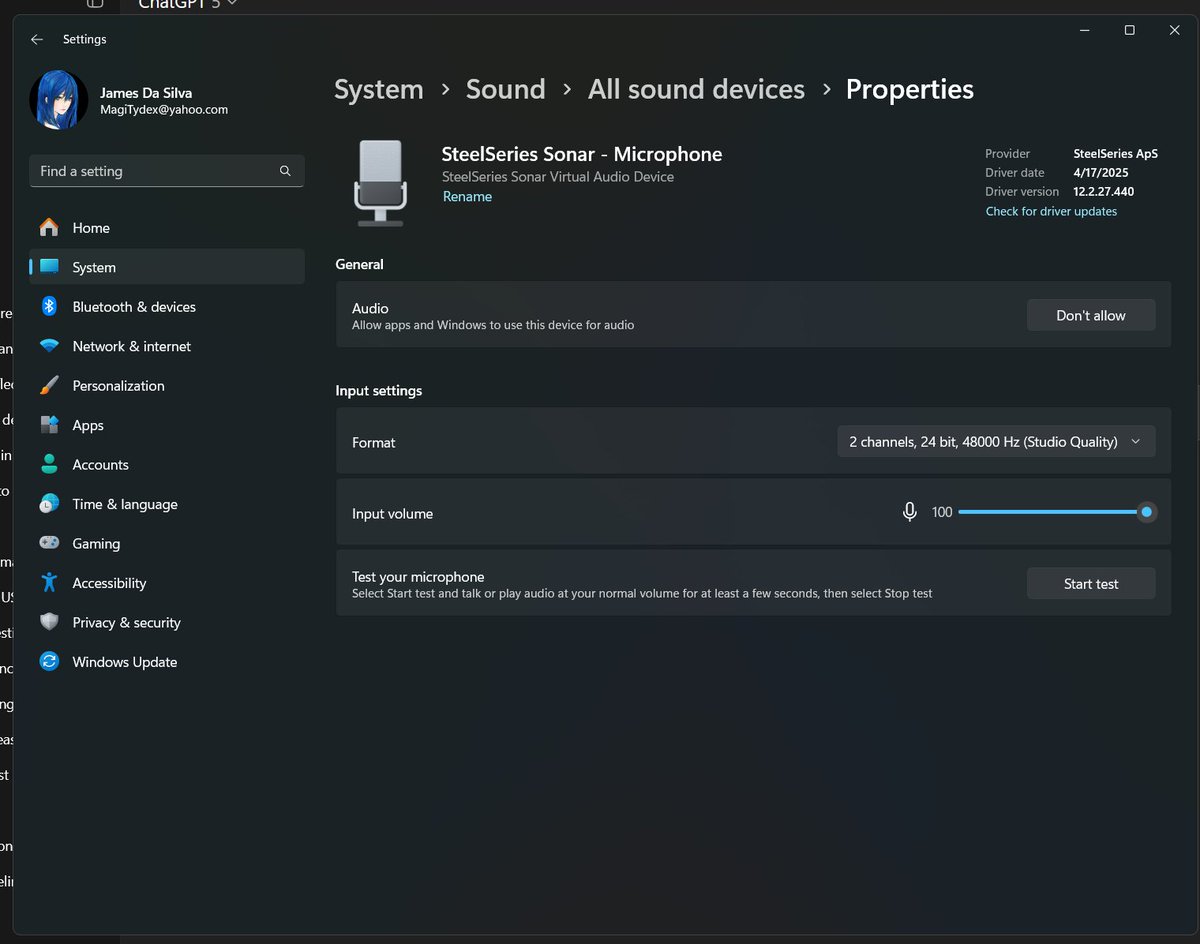The width and height of the screenshot is (1200, 944).
Task: Click the Network wifi icon
Action: coord(49,346)
